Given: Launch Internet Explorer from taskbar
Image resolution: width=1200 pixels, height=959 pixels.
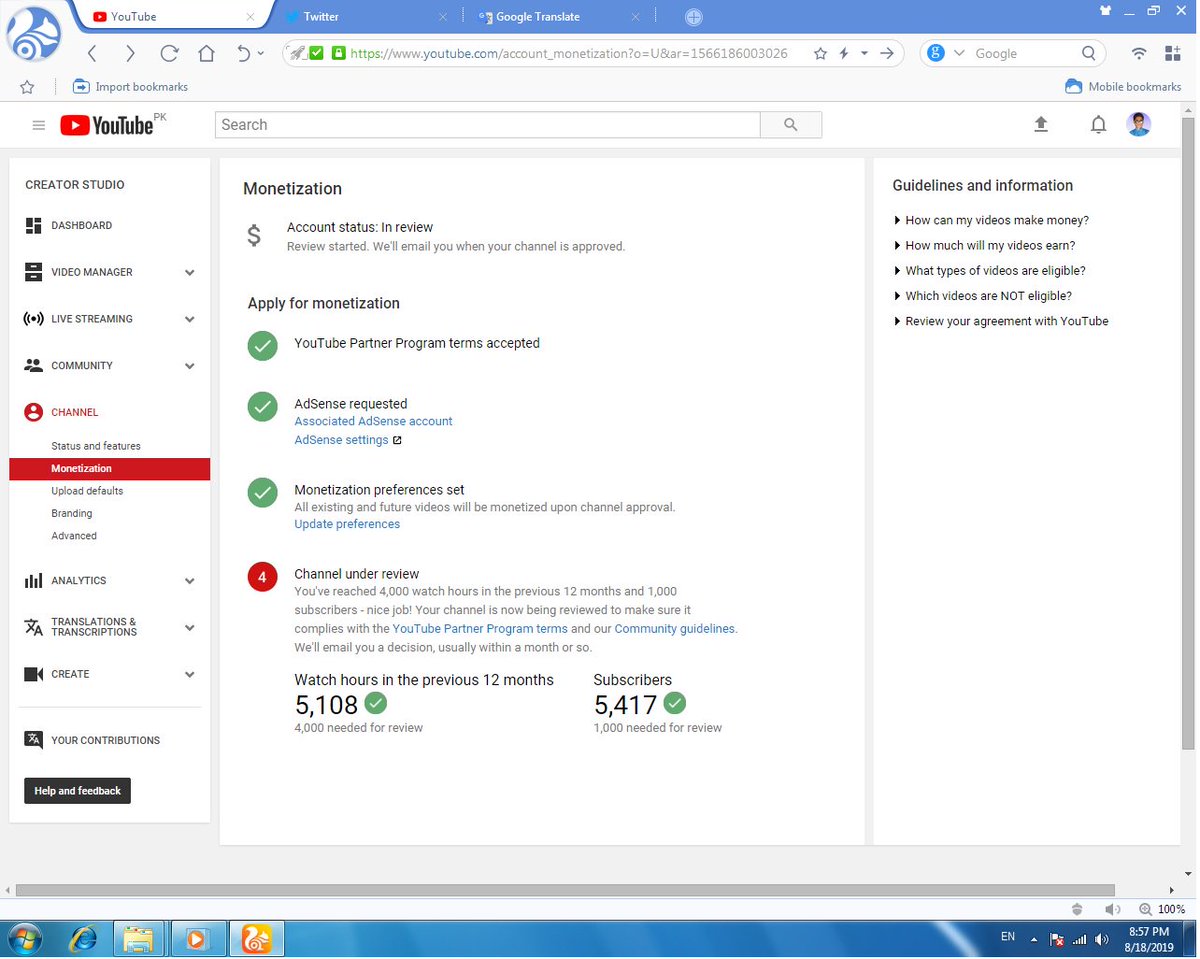Looking at the screenshot, I should (84, 939).
